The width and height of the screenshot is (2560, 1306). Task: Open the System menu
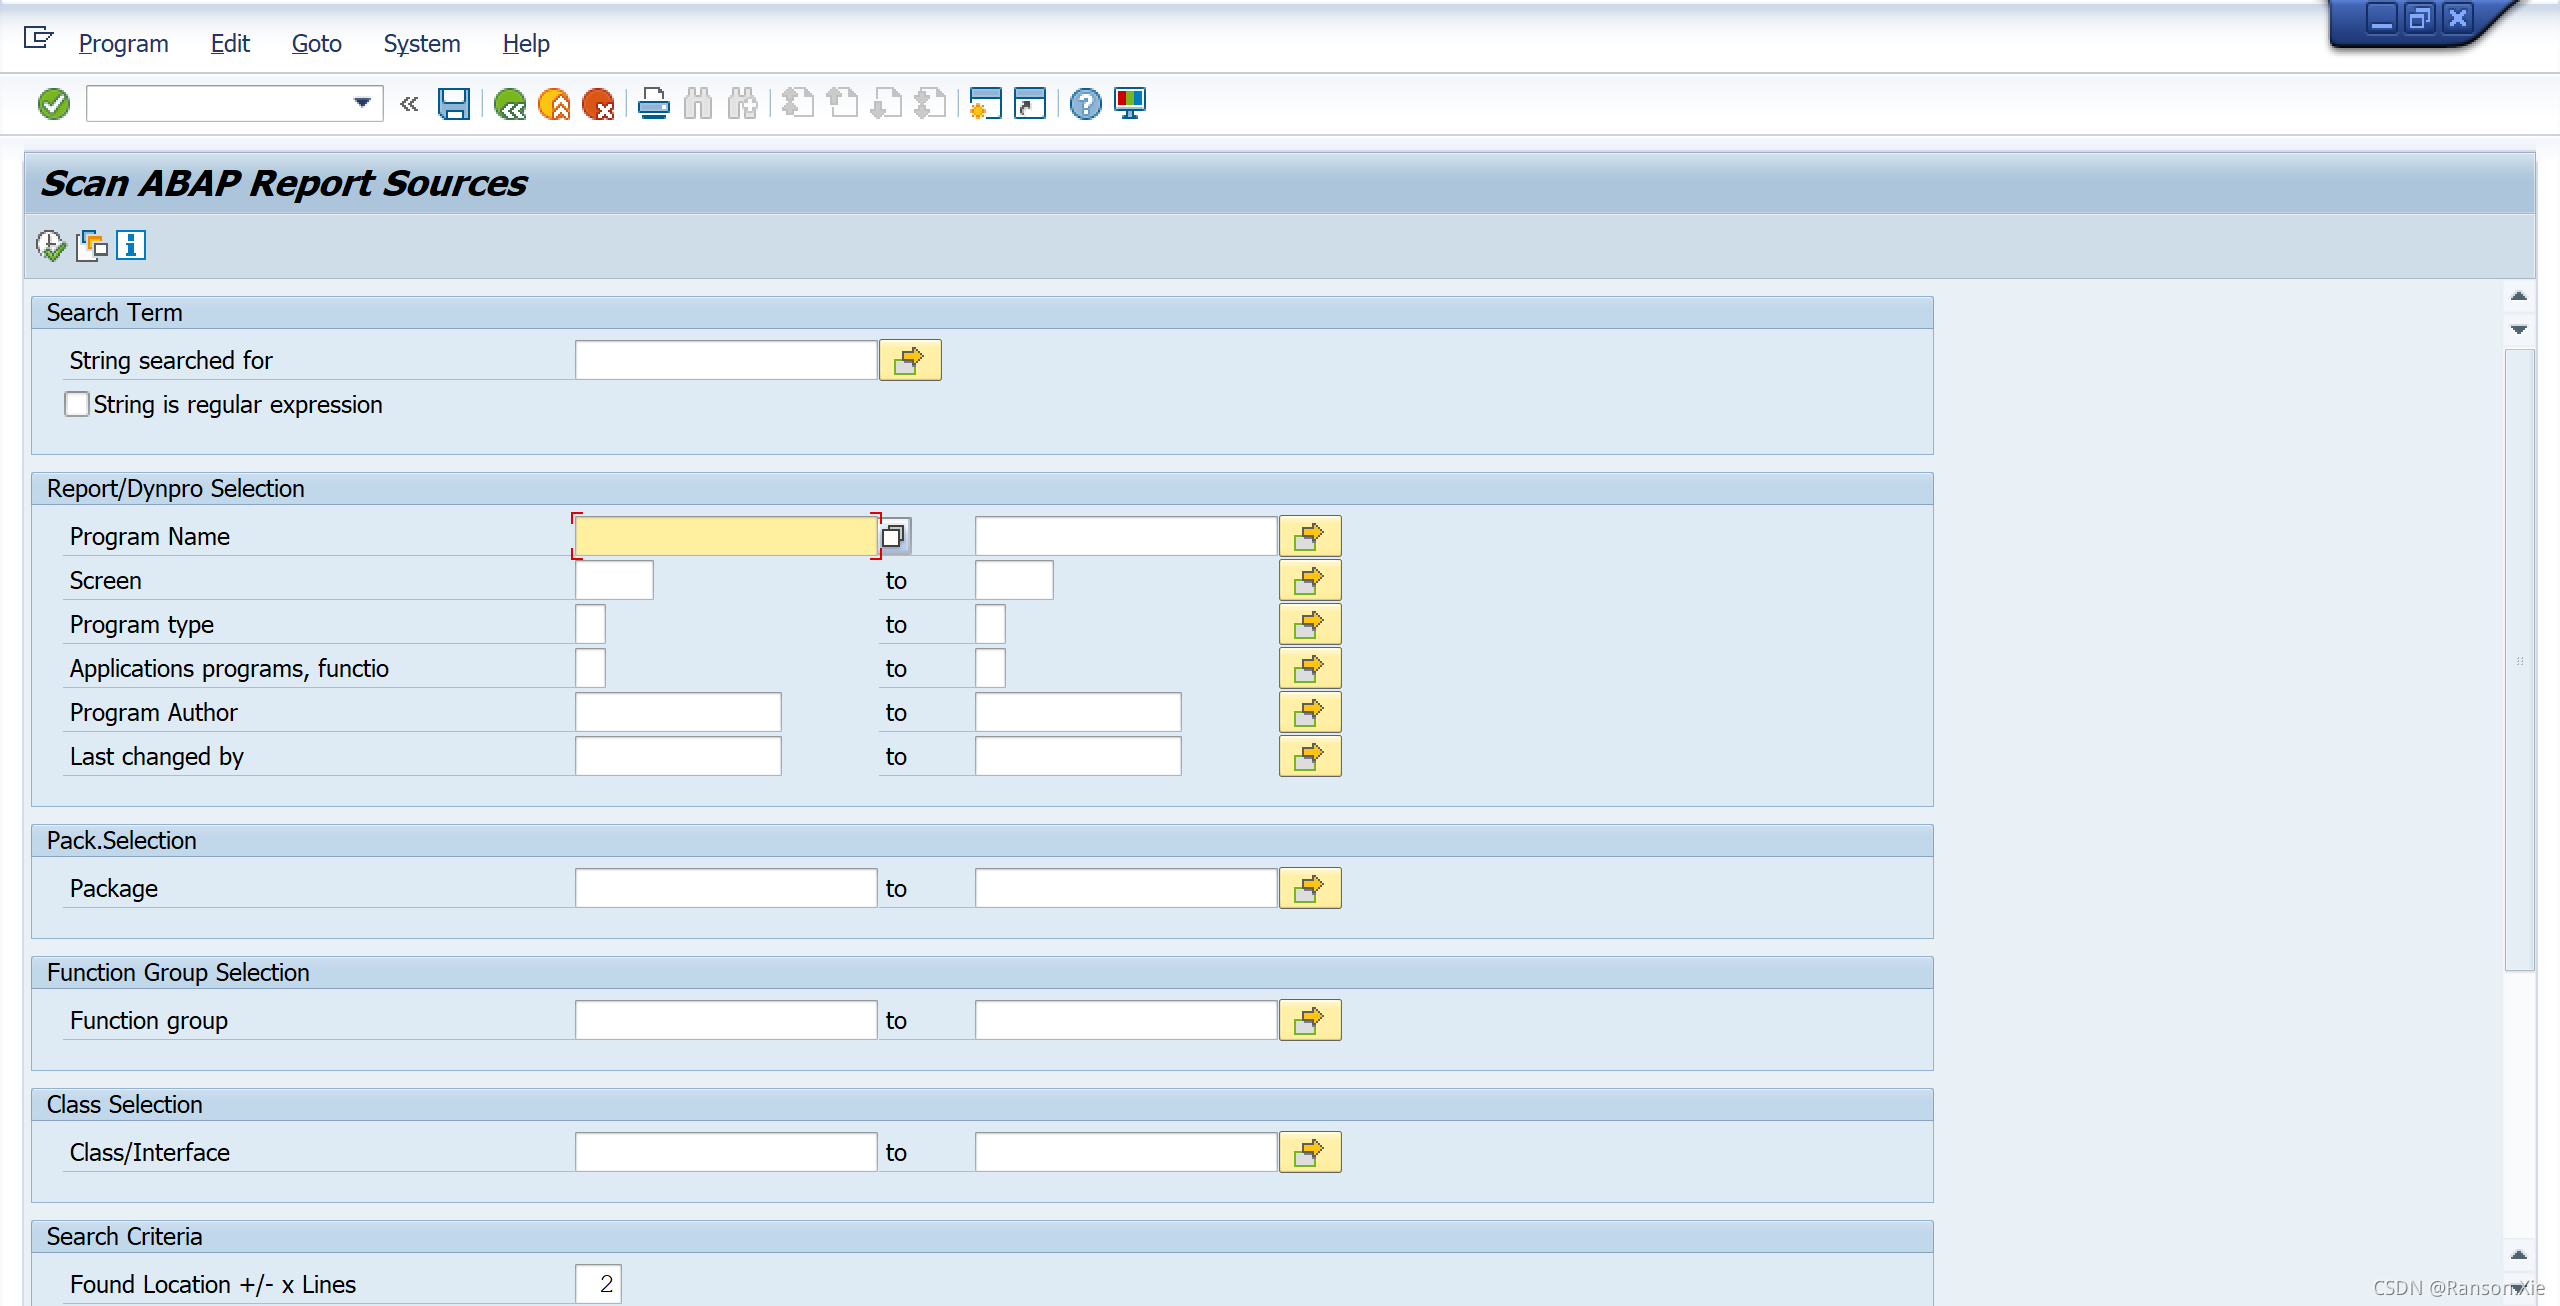pyautogui.click(x=421, y=43)
